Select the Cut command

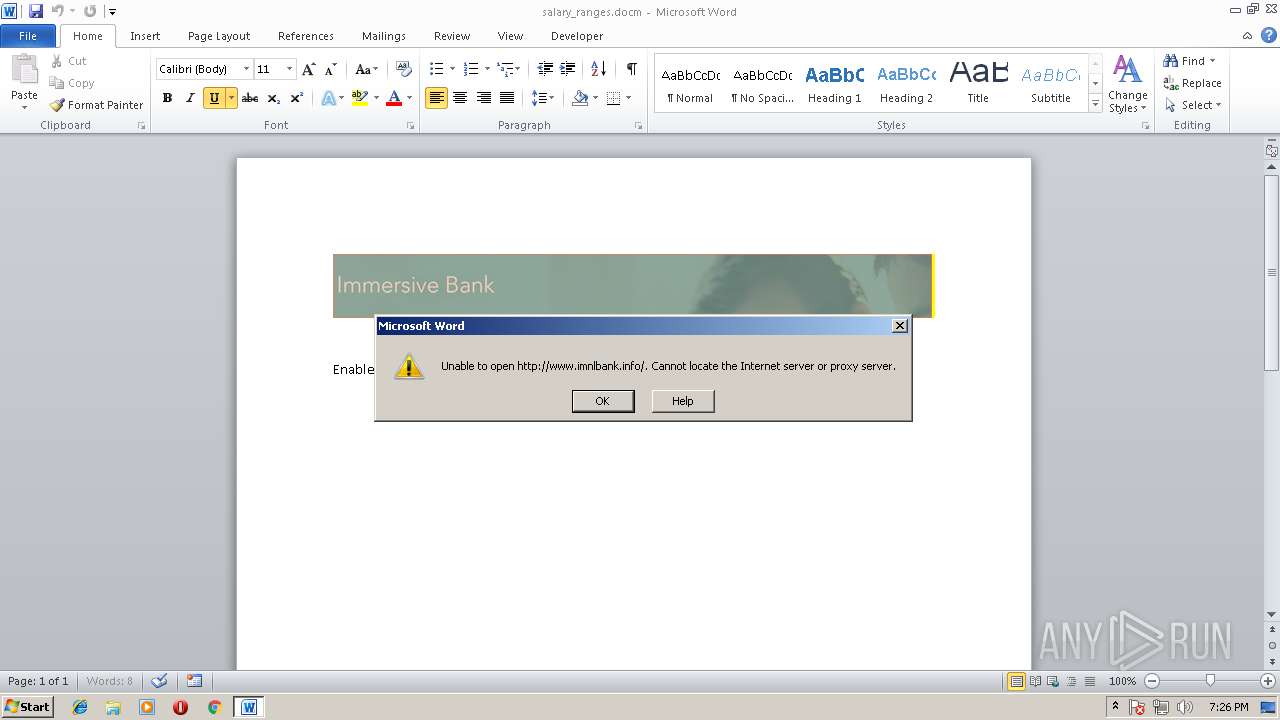(69, 61)
